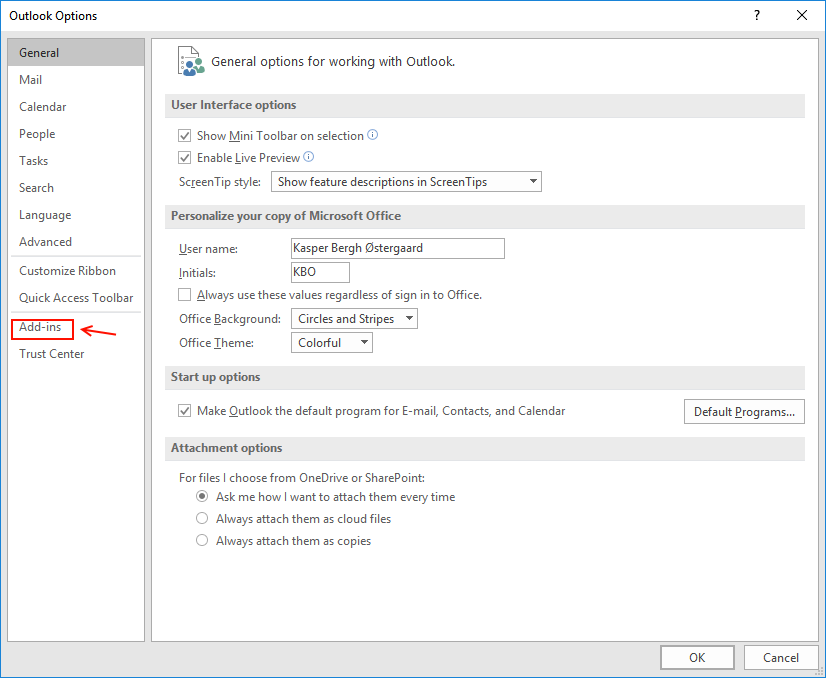This screenshot has height=678, width=826.
Task: Open the People options category
Action: click(x=76, y=134)
